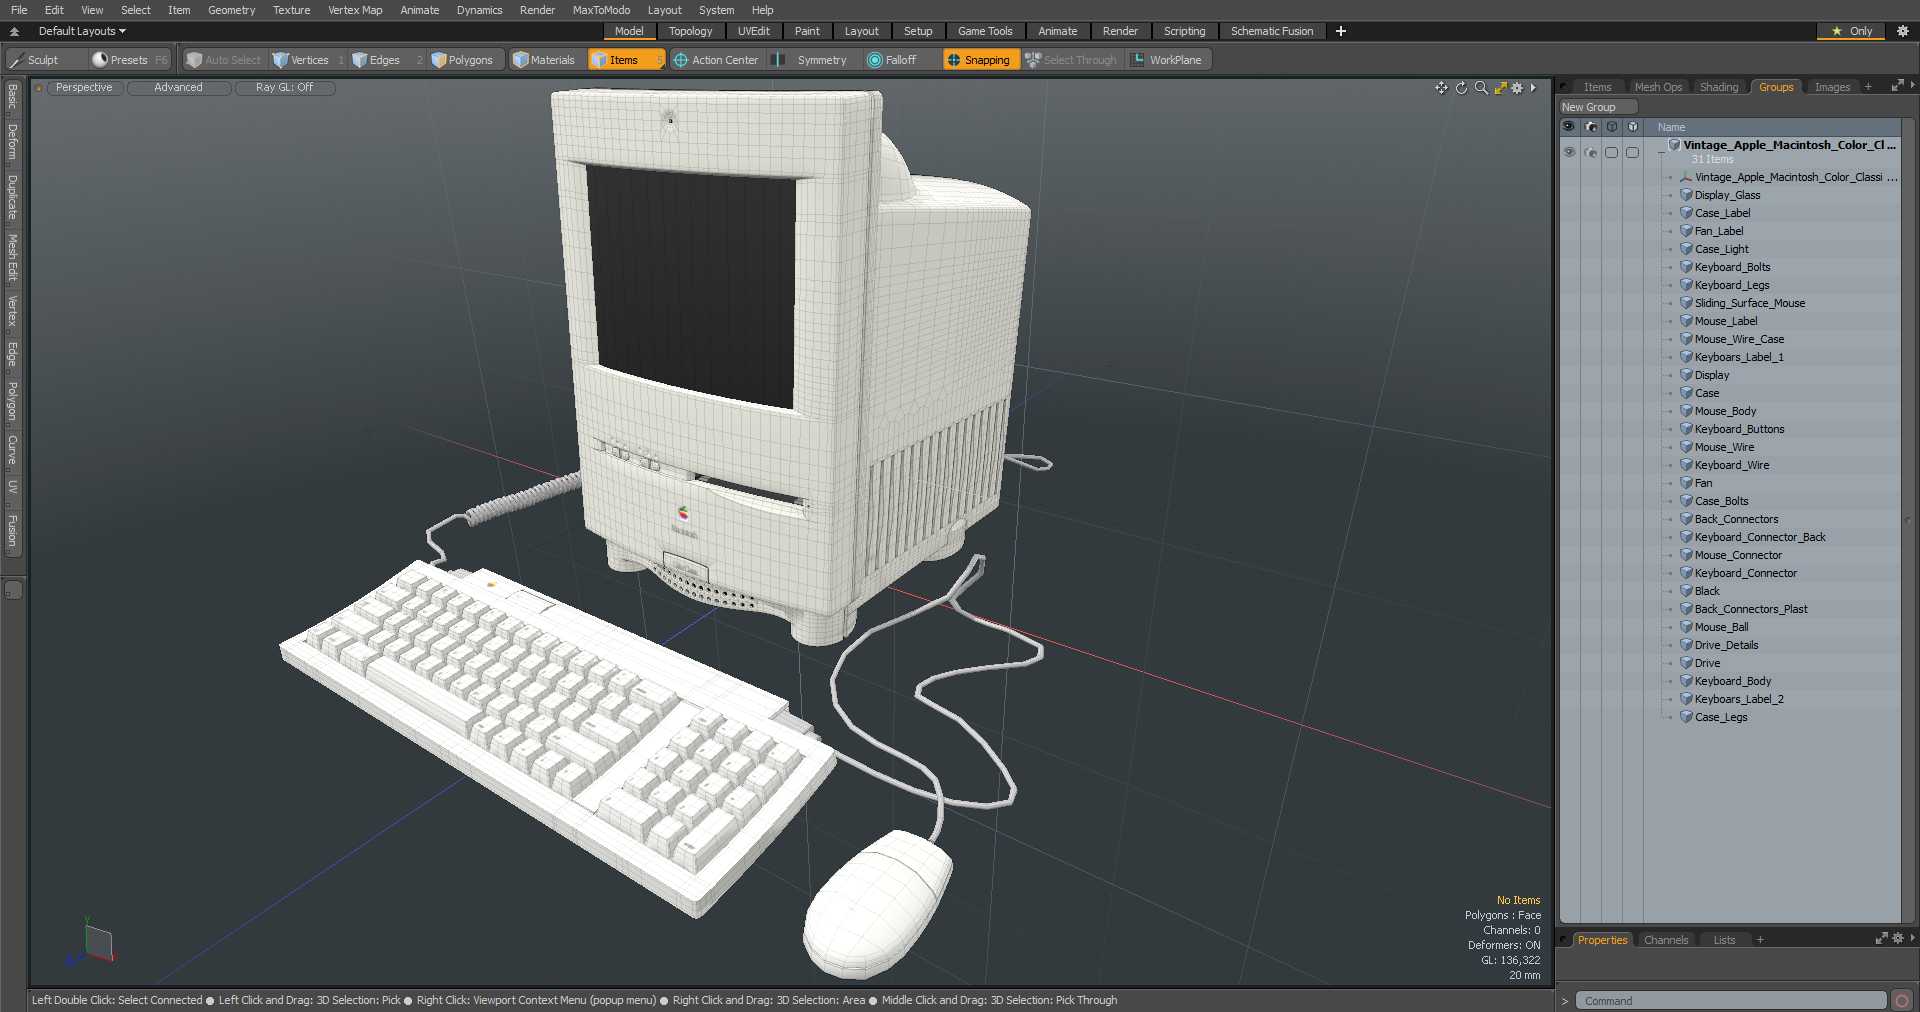Add a new tab to the Groups panel
Viewport: 1920px width, 1012px height.
tap(1868, 87)
